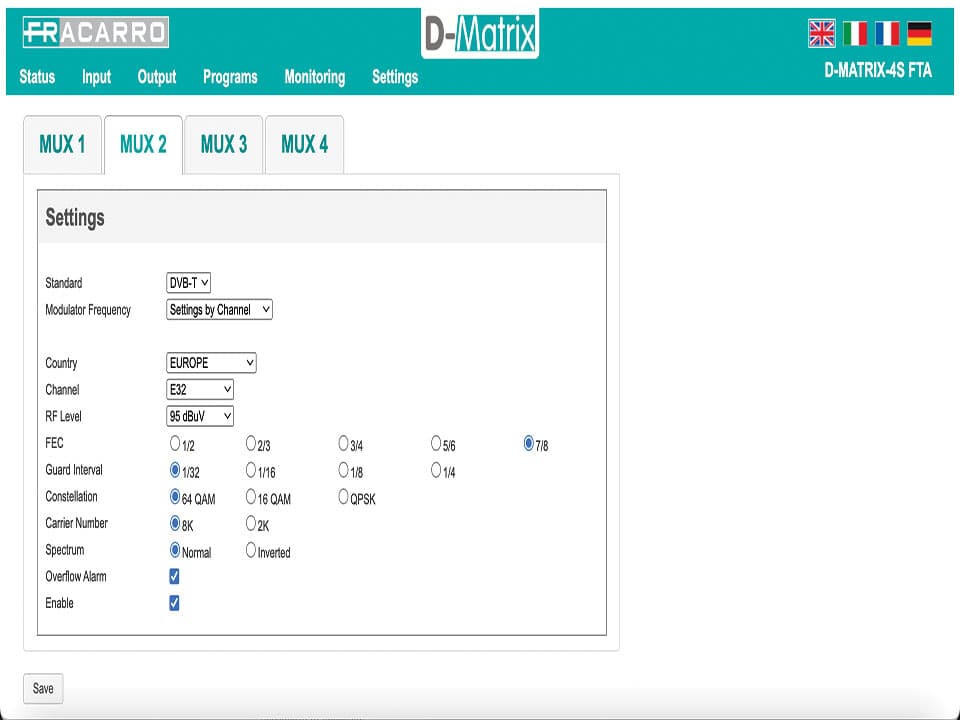Select FEC 2/3 radio

pyautogui.click(x=250, y=443)
